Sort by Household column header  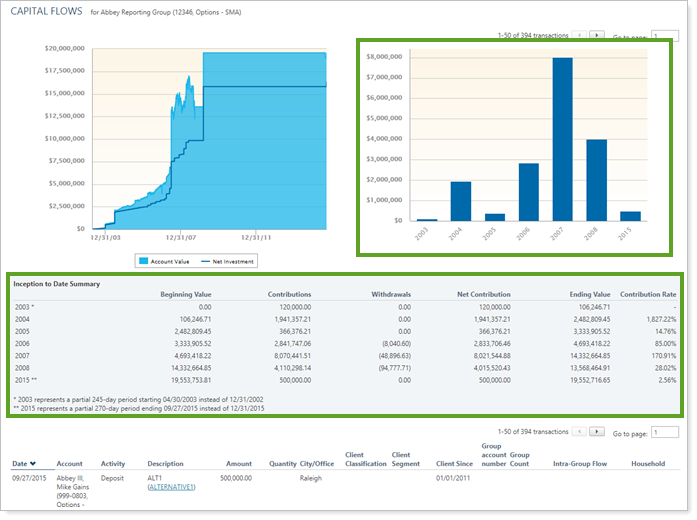[x=648, y=464]
